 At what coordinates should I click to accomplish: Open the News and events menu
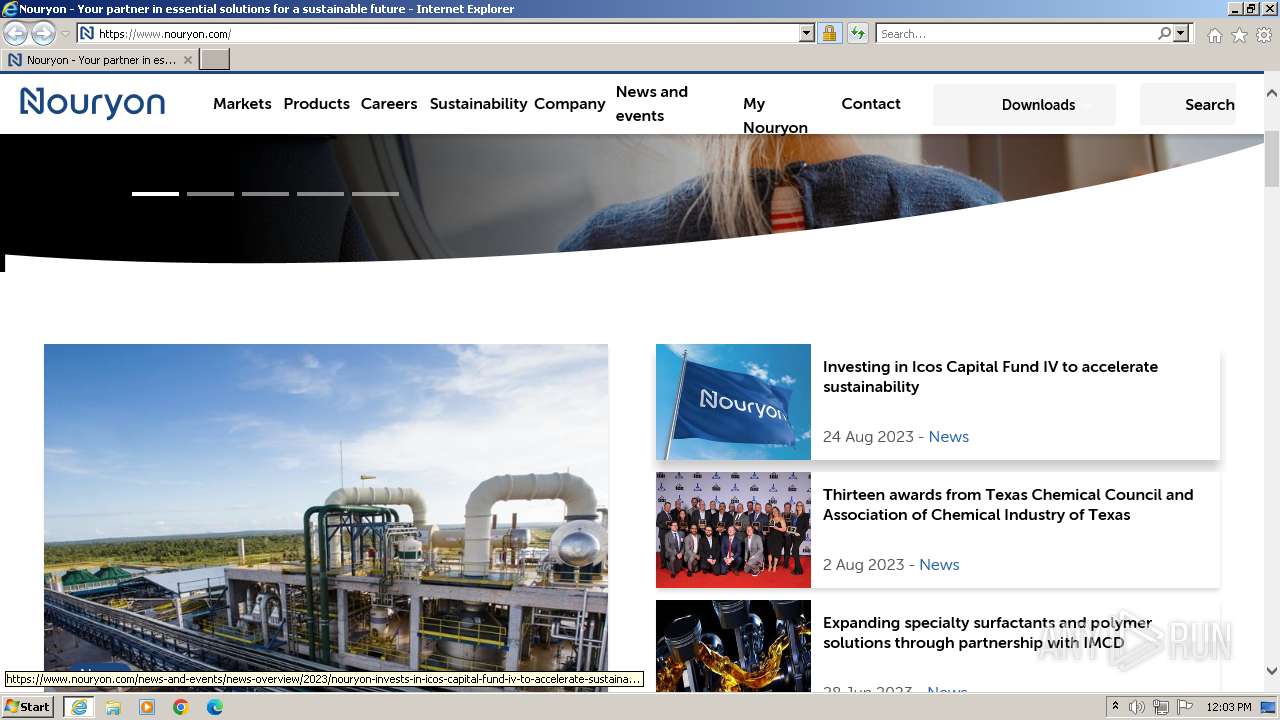coord(652,104)
